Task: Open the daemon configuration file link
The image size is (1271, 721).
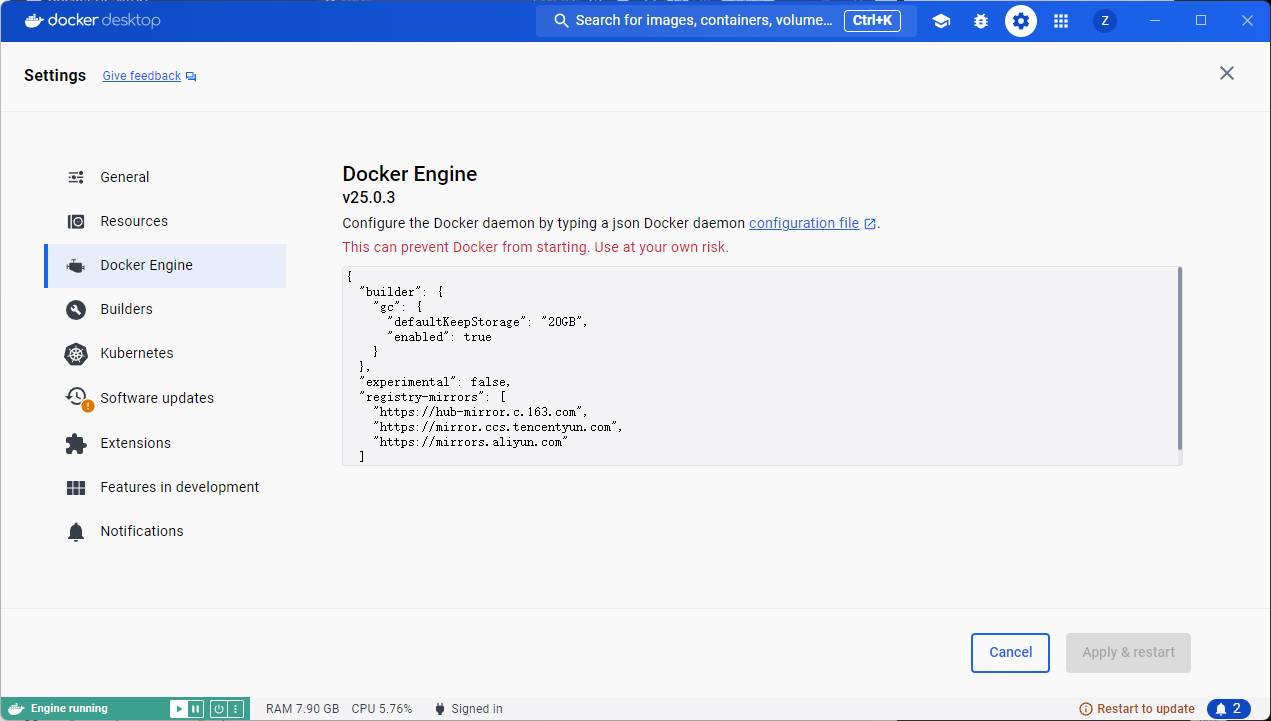Action: point(806,223)
